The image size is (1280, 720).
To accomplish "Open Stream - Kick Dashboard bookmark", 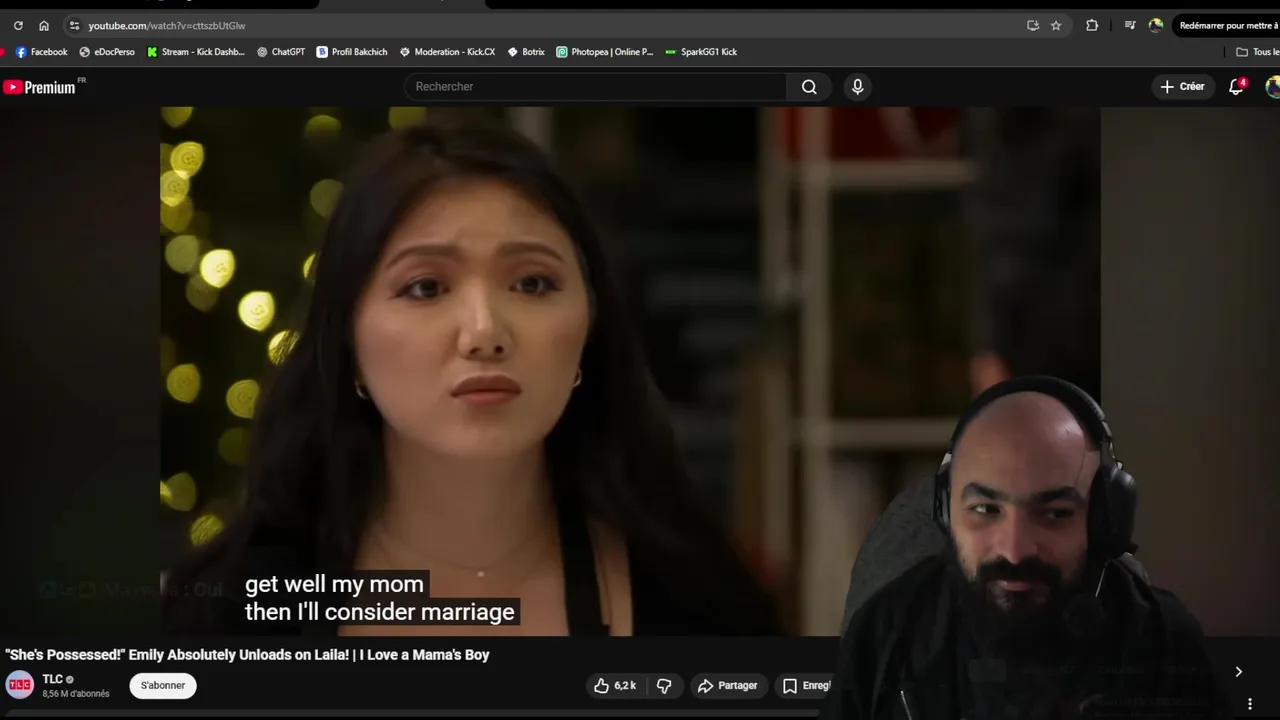I will [196, 52].
